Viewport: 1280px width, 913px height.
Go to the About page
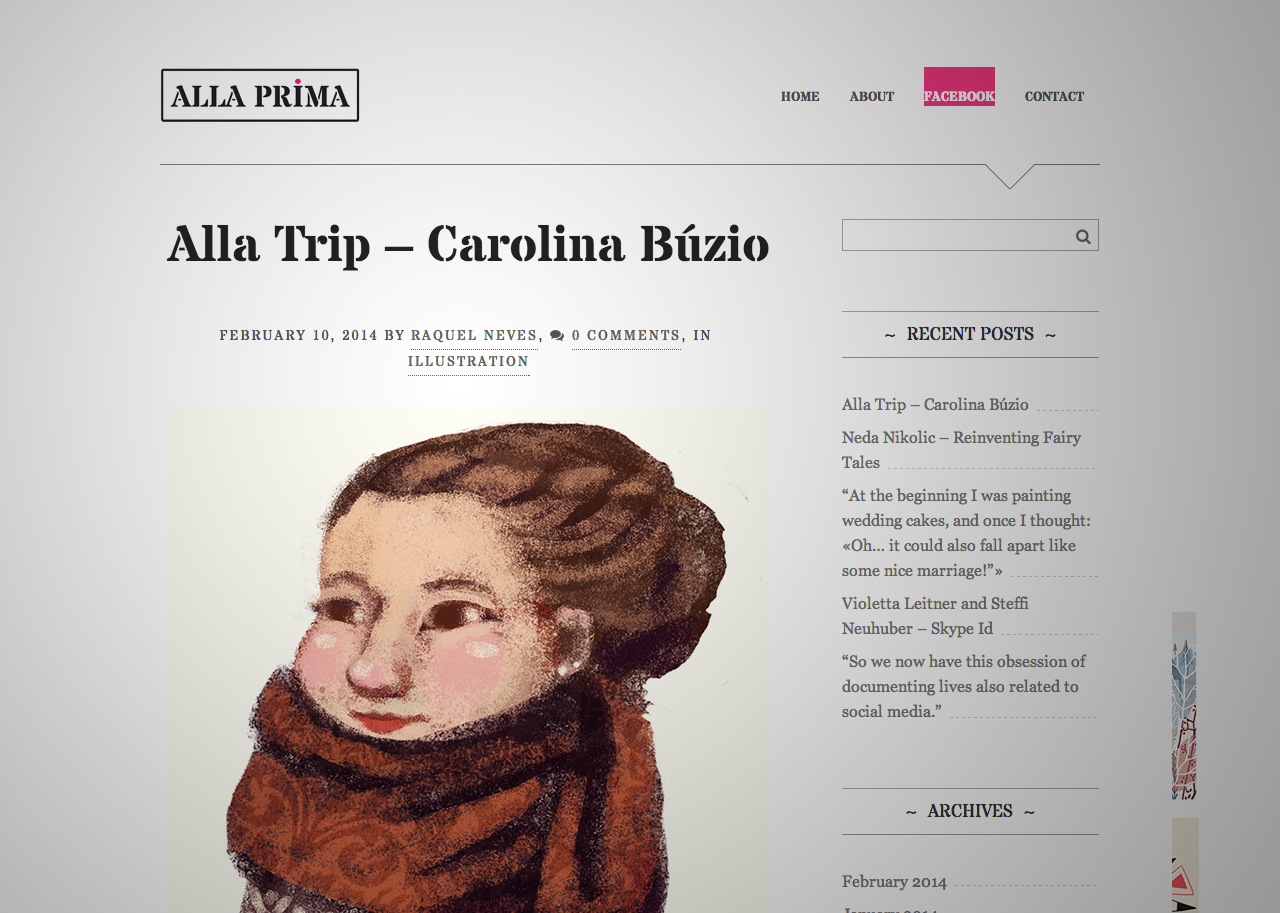pos(872,96)
